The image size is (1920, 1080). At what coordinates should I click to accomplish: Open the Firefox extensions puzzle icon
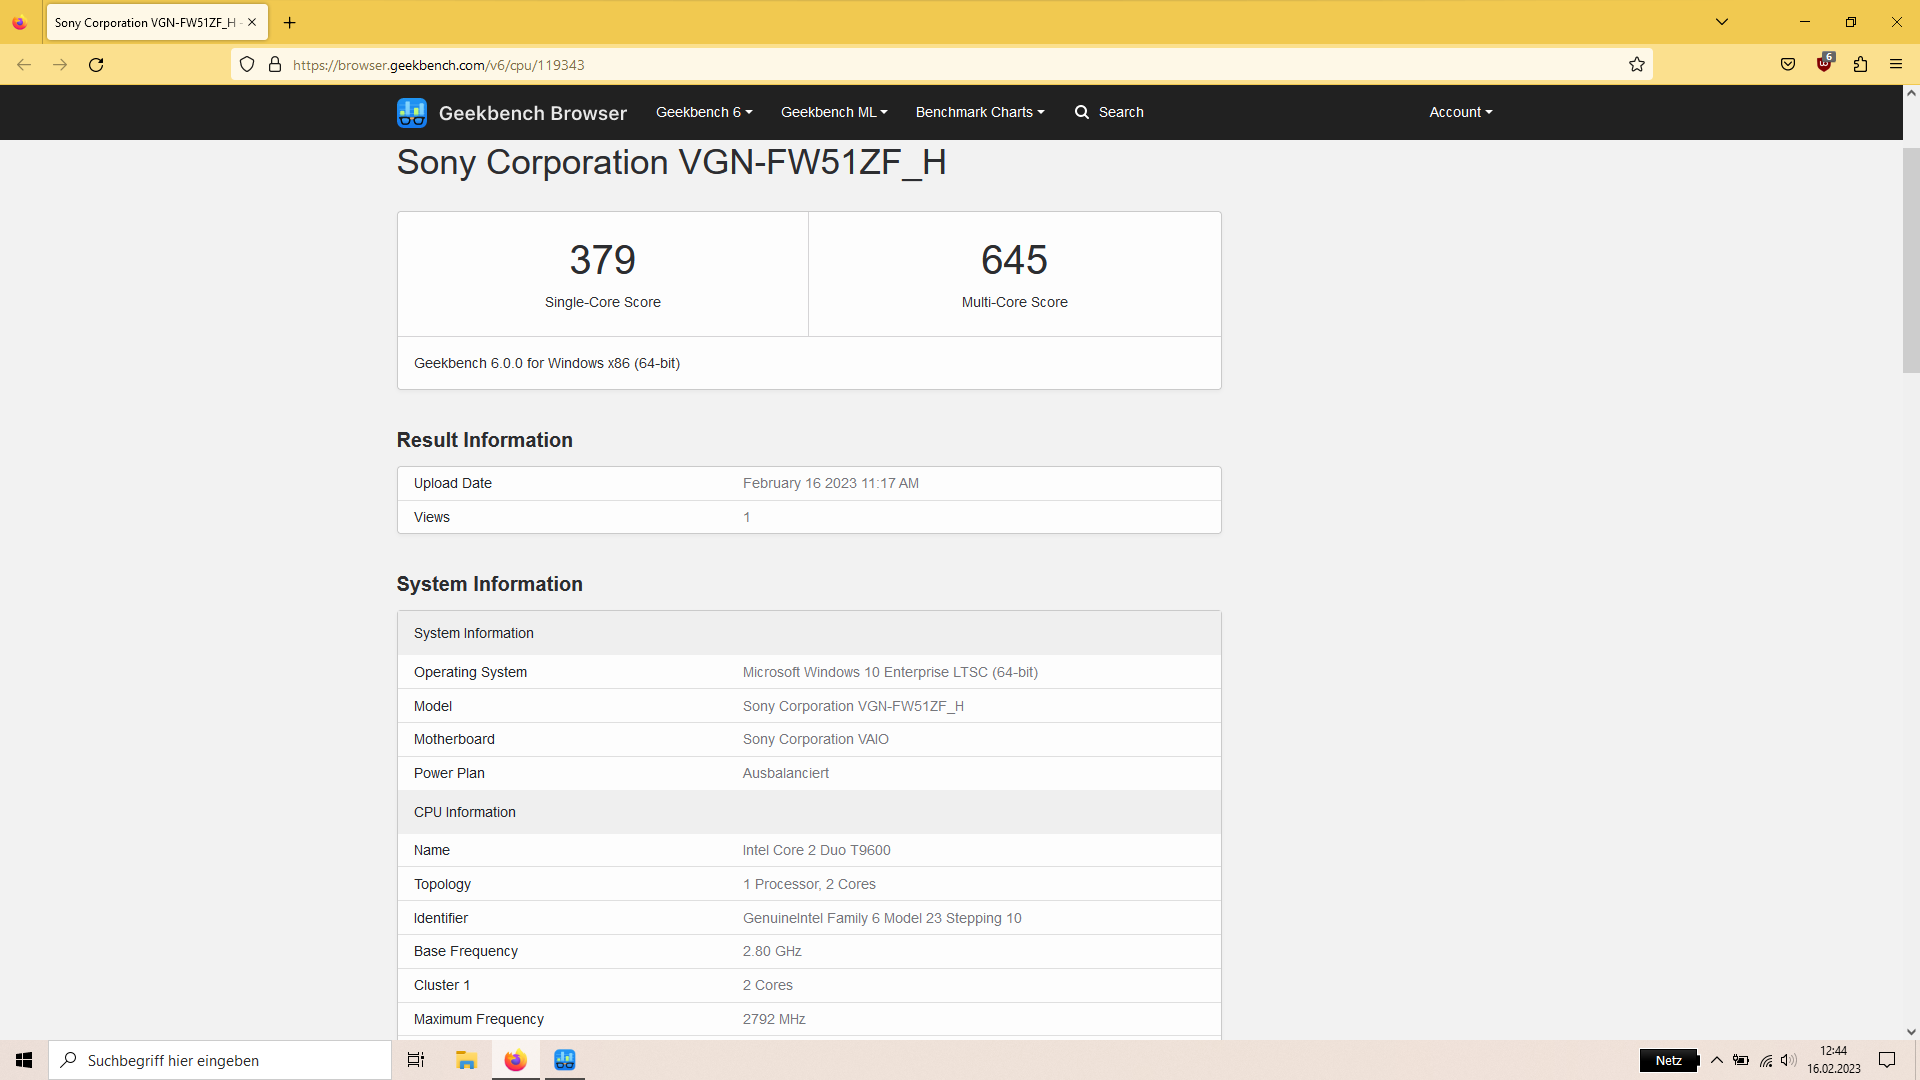pyautogui.click(x=1860, y=65)
